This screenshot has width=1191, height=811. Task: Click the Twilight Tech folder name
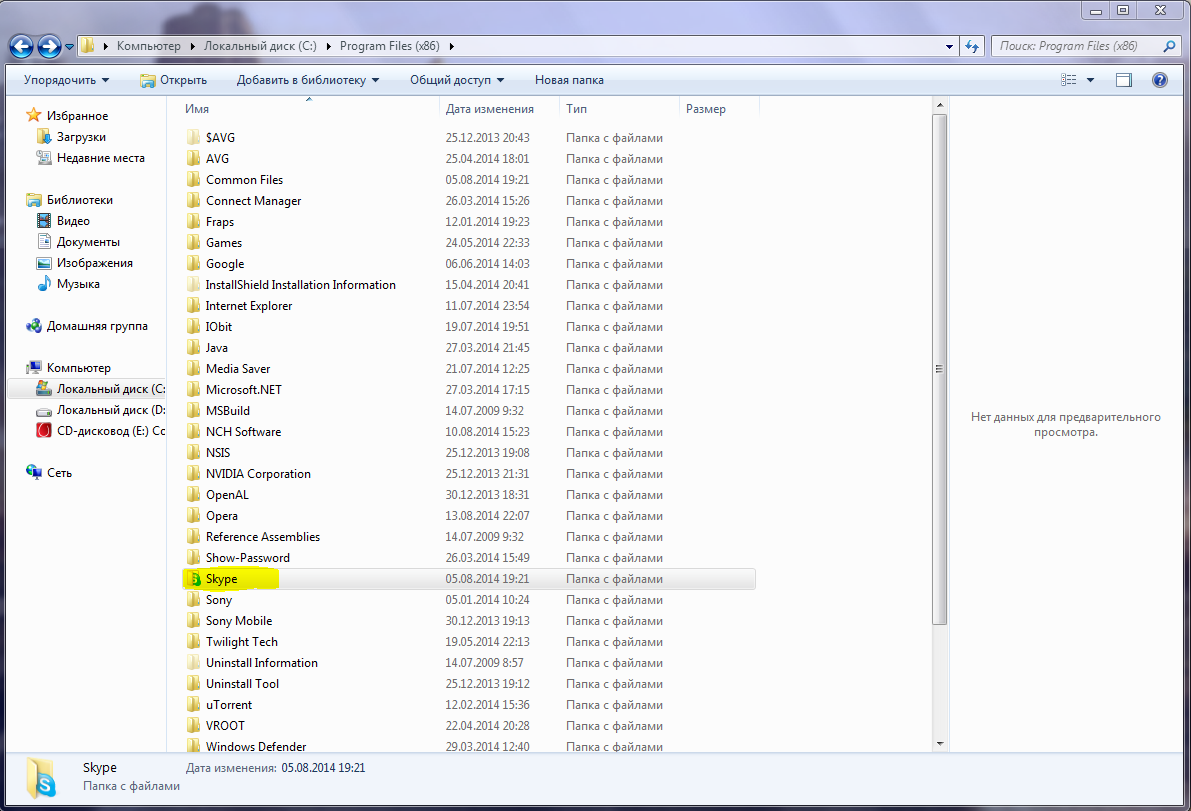pyautogui.click(x=242, y=642)
